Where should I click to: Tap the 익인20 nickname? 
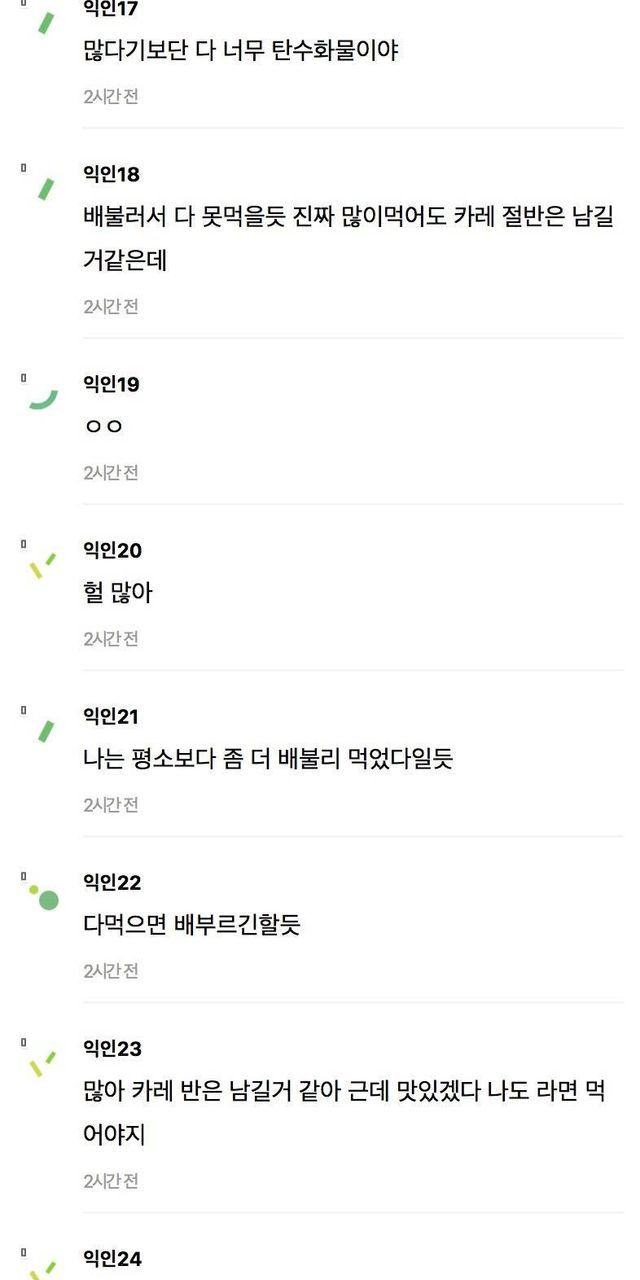click(112, 550)
